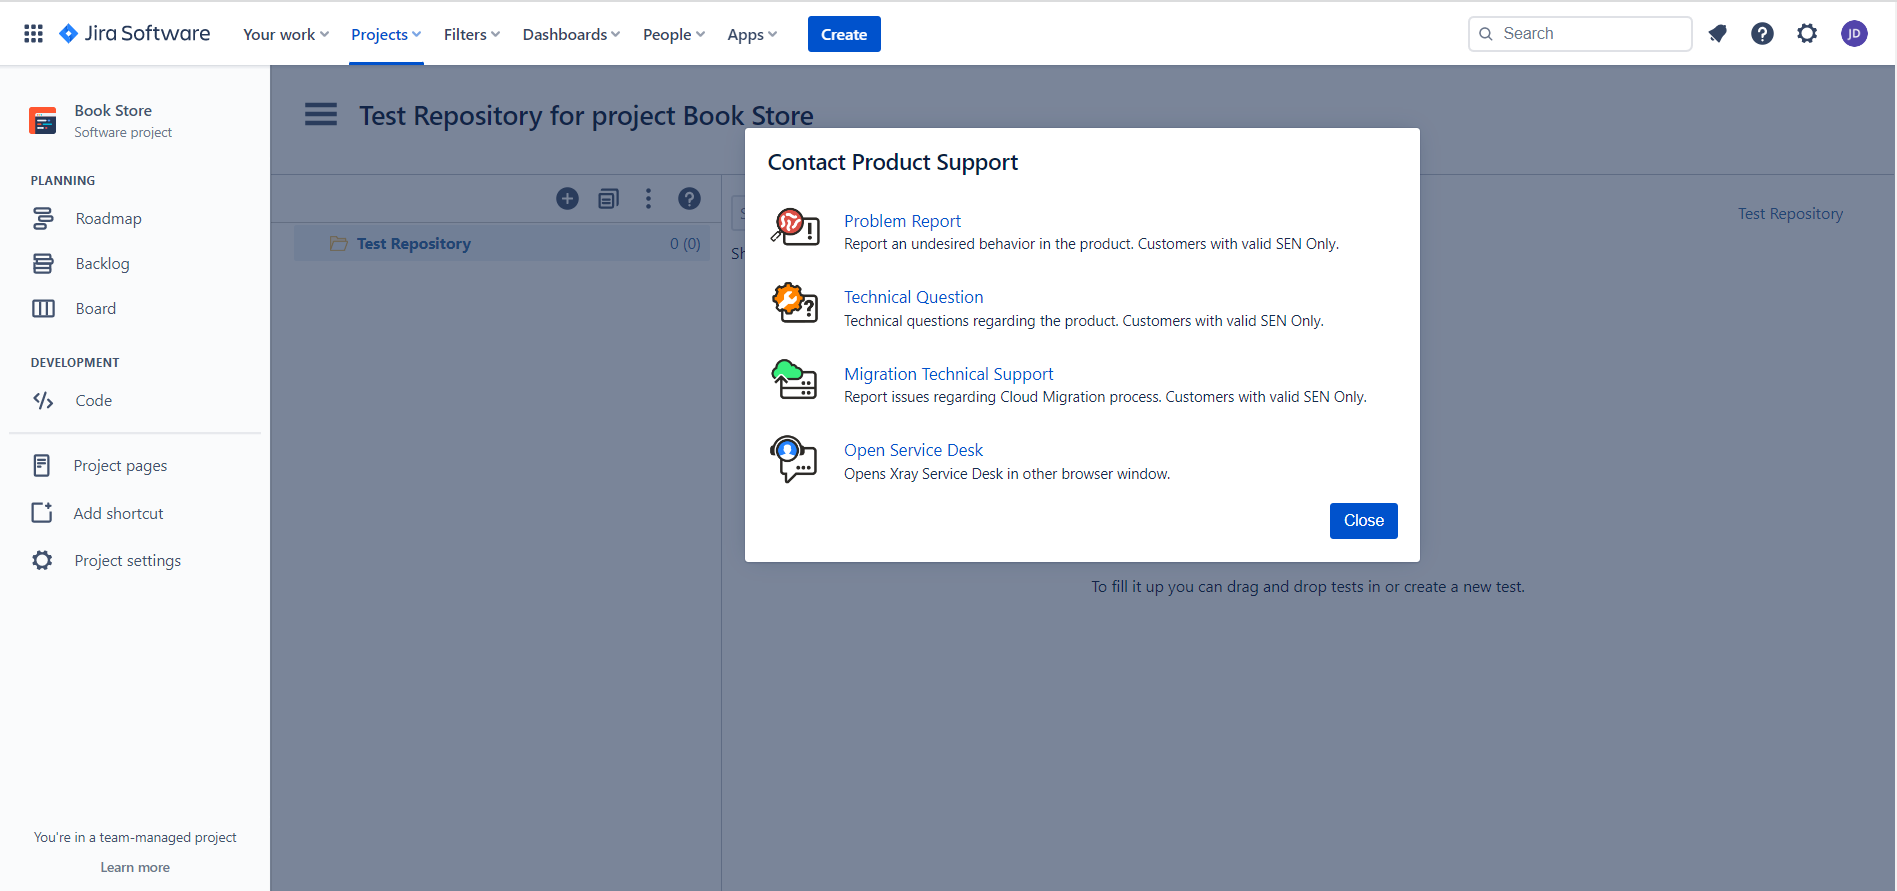Screen dimensions: 1897x891
Task: Expand the People dropdown
Action: (x=674, y=34)
